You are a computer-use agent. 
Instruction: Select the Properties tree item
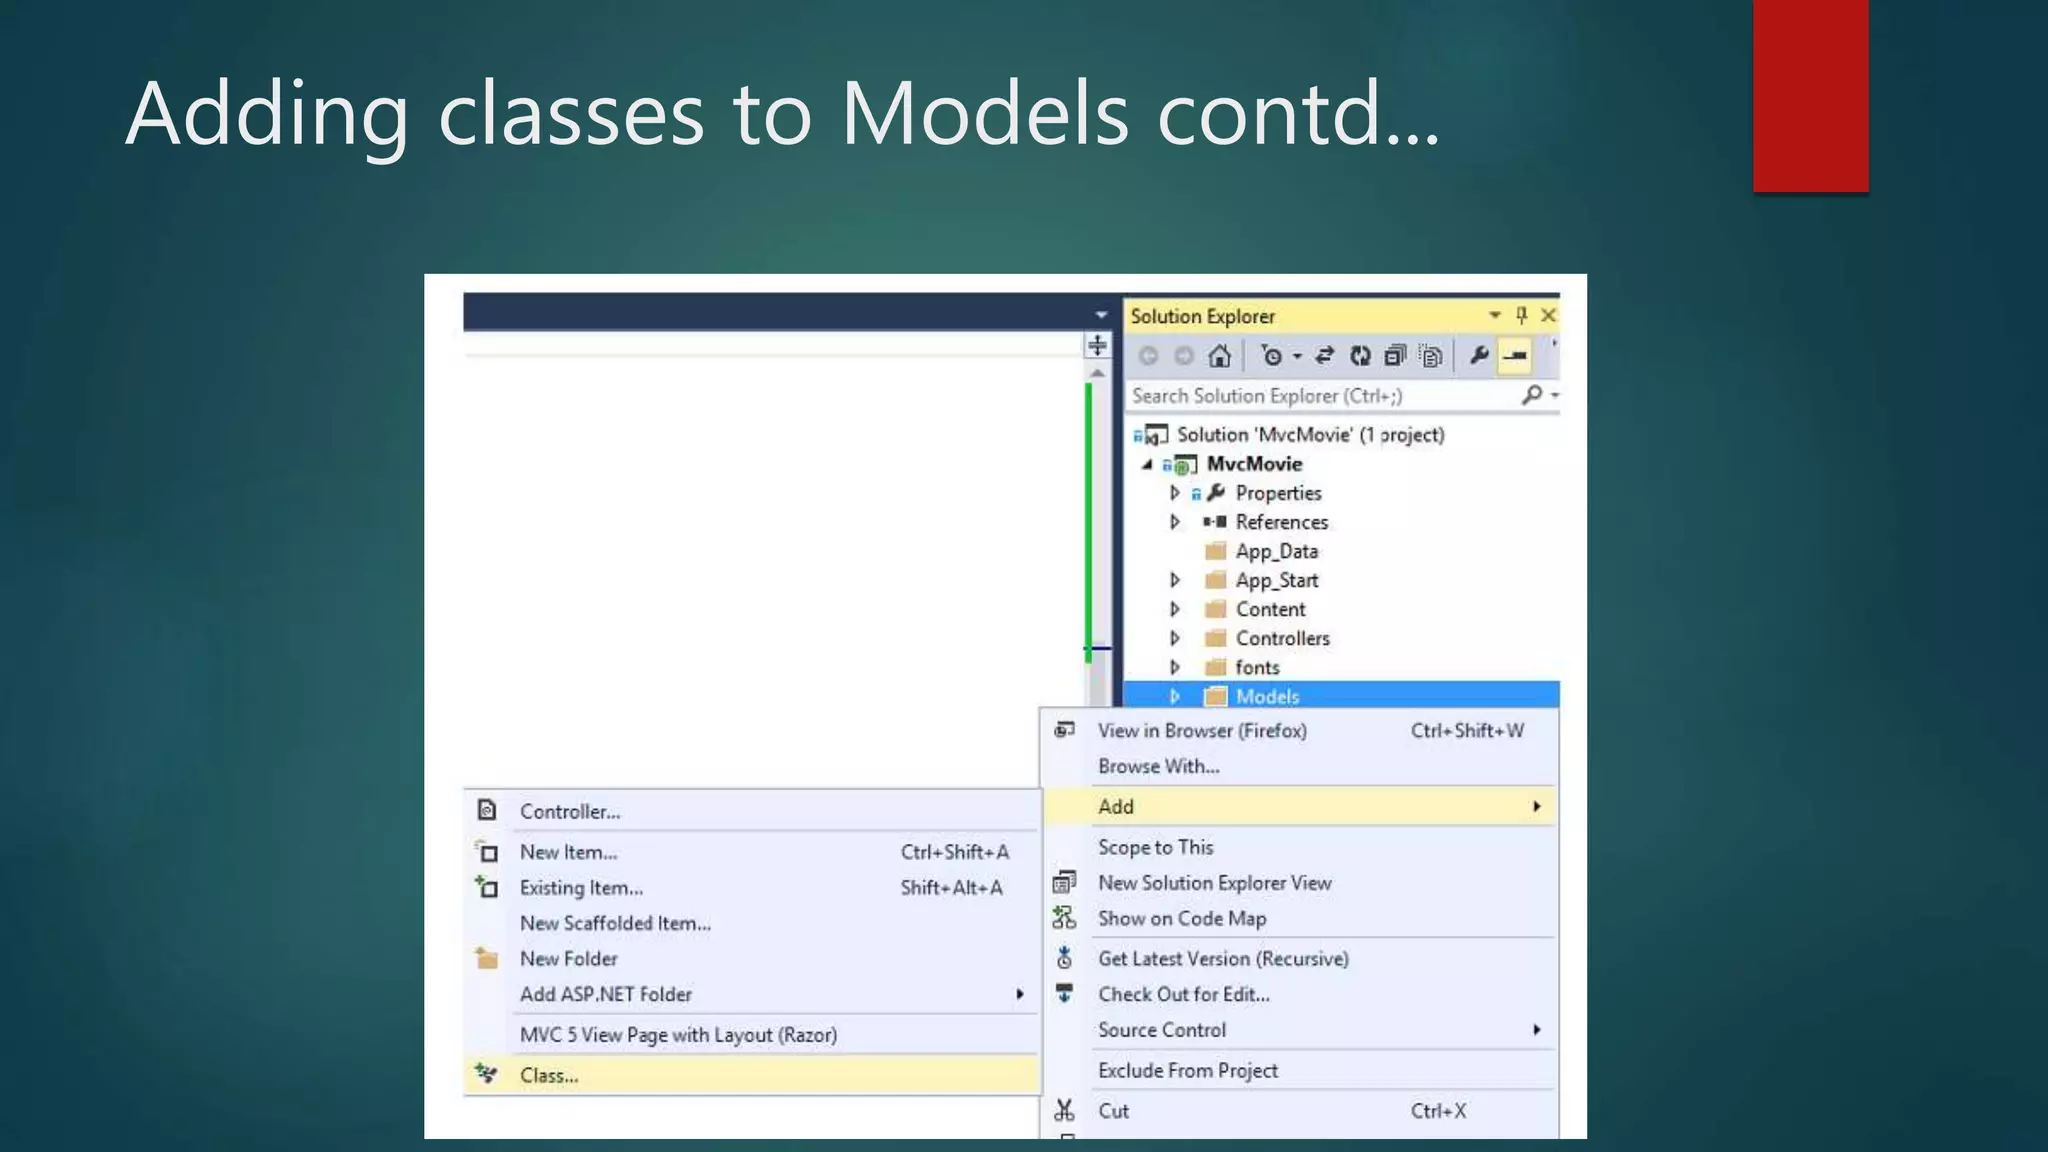[1278, 493]
